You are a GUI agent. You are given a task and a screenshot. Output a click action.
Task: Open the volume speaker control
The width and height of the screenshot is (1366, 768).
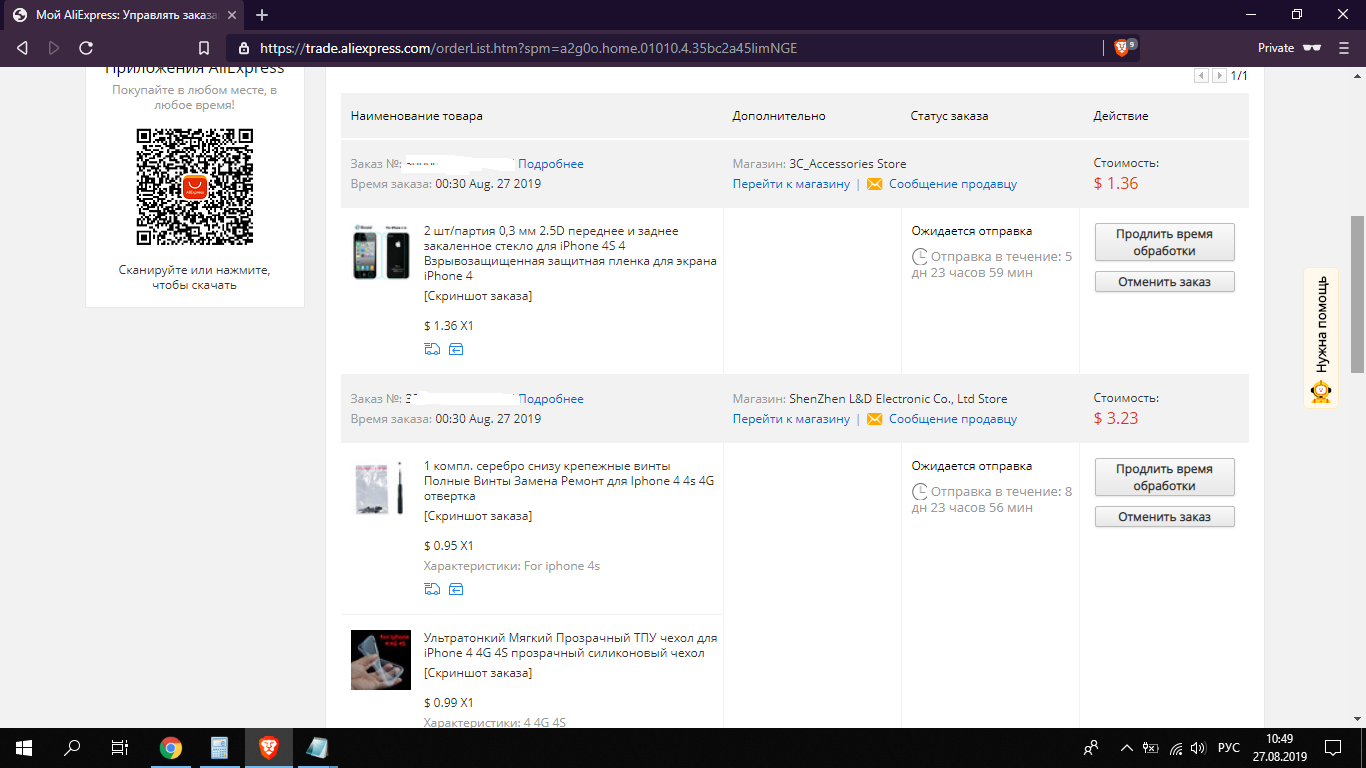click(x=1199, y=747)
